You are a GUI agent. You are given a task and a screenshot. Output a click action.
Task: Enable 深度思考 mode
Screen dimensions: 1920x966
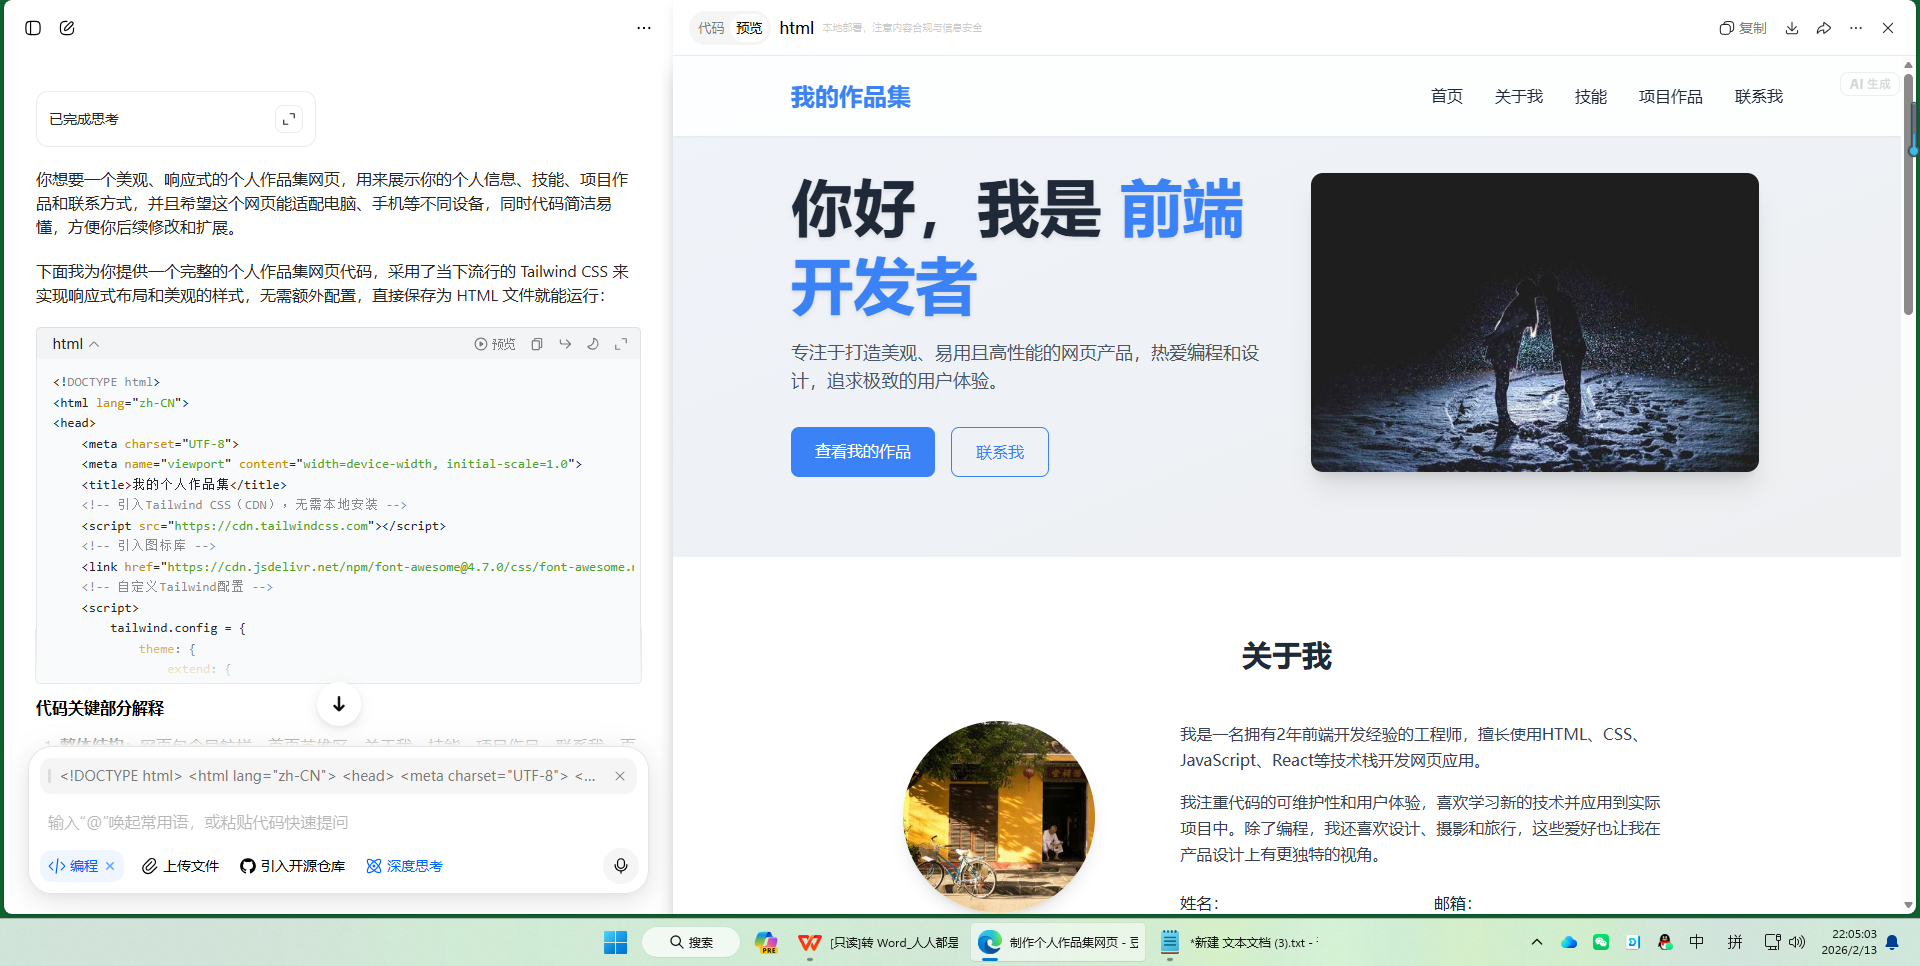(x=404, y=866)
